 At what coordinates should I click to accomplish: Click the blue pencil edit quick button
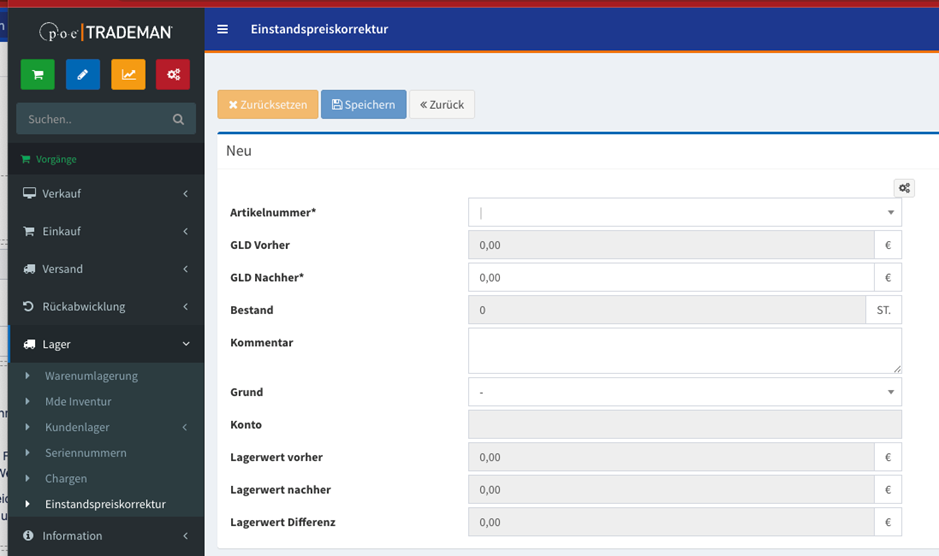pyautogui.click(x=83, y=74)
